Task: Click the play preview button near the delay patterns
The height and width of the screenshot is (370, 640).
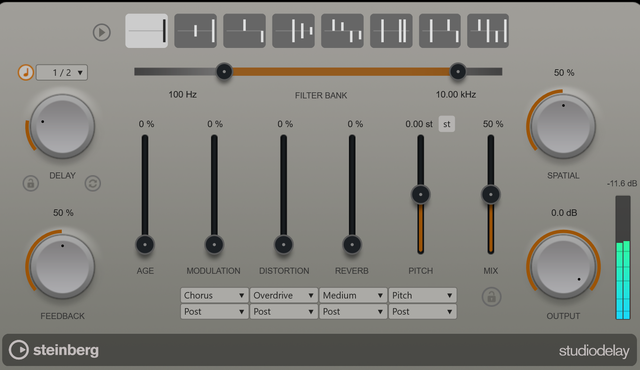Action: point(102,32)
